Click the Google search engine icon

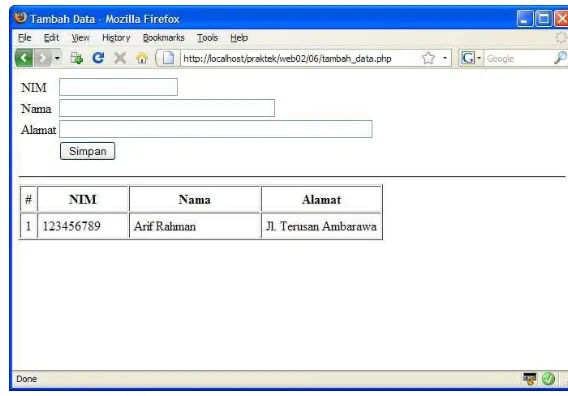pyautogui.click(x=468, y=58)
